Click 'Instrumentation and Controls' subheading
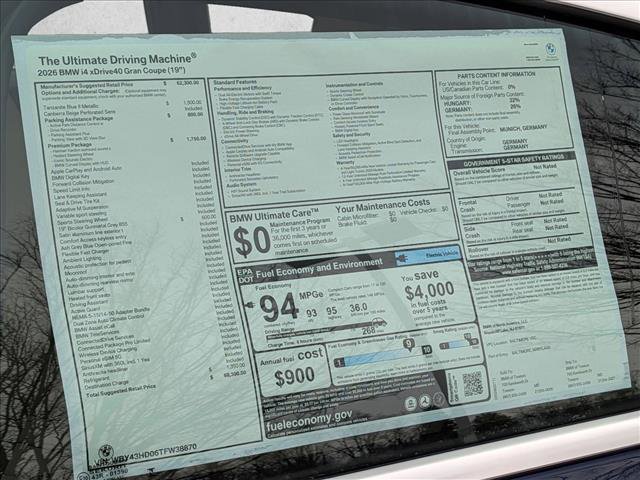 point(354,84)
